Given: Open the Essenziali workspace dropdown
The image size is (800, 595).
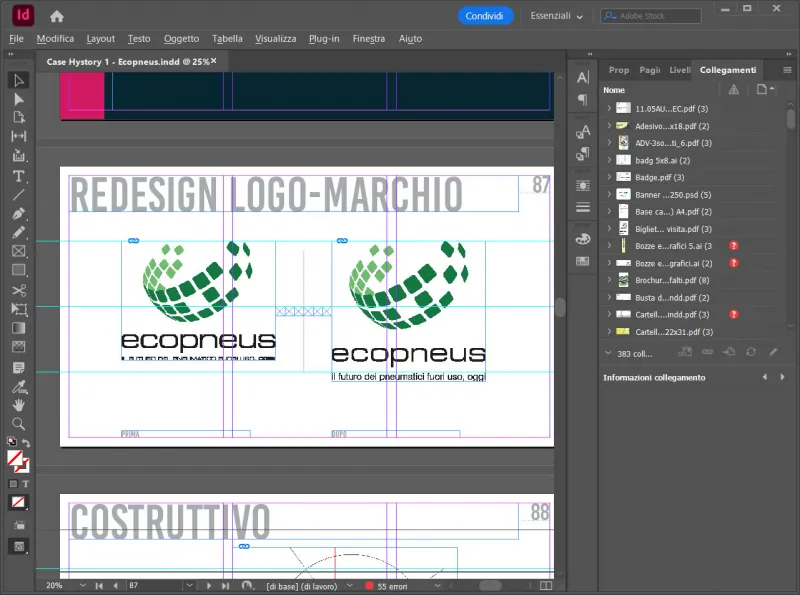Looking at the screenshot, I should 556,16.
